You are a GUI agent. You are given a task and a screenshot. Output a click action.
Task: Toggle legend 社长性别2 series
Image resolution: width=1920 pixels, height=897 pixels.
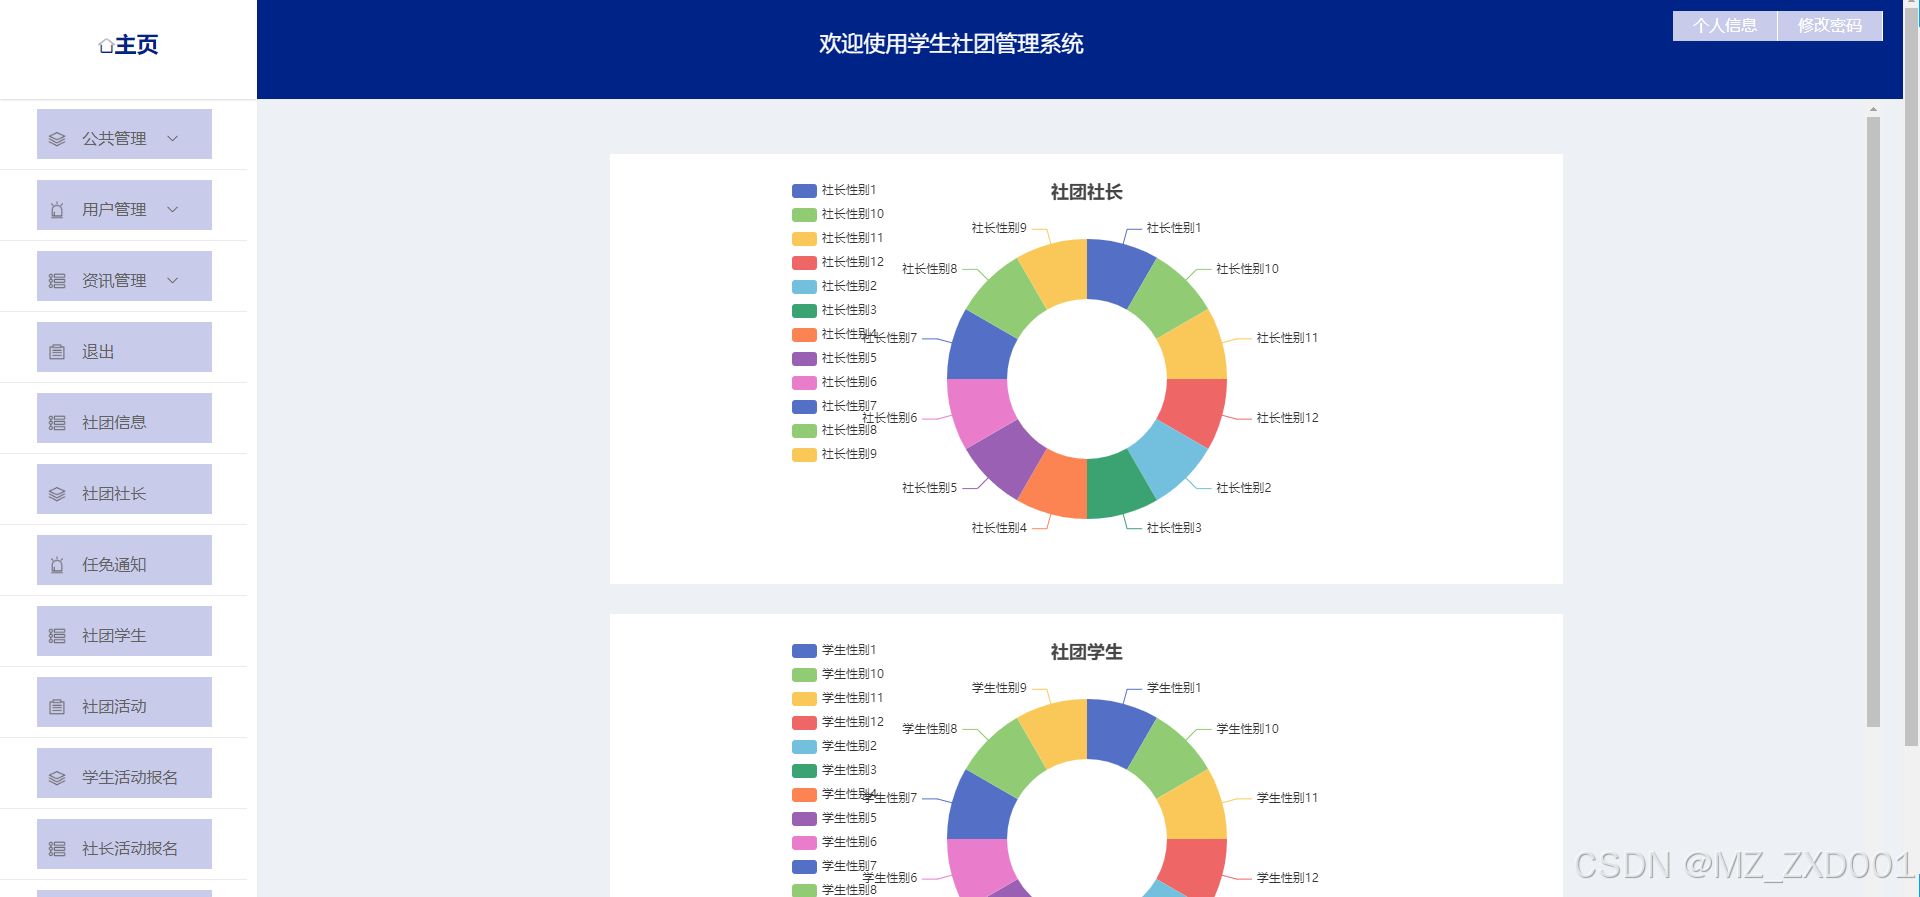point(834,286)
